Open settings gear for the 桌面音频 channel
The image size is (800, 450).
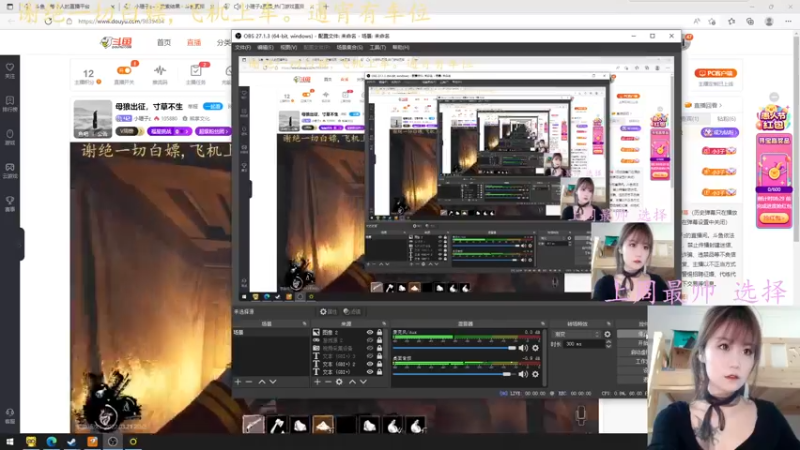pyautogui.click(x=535, y=374)
